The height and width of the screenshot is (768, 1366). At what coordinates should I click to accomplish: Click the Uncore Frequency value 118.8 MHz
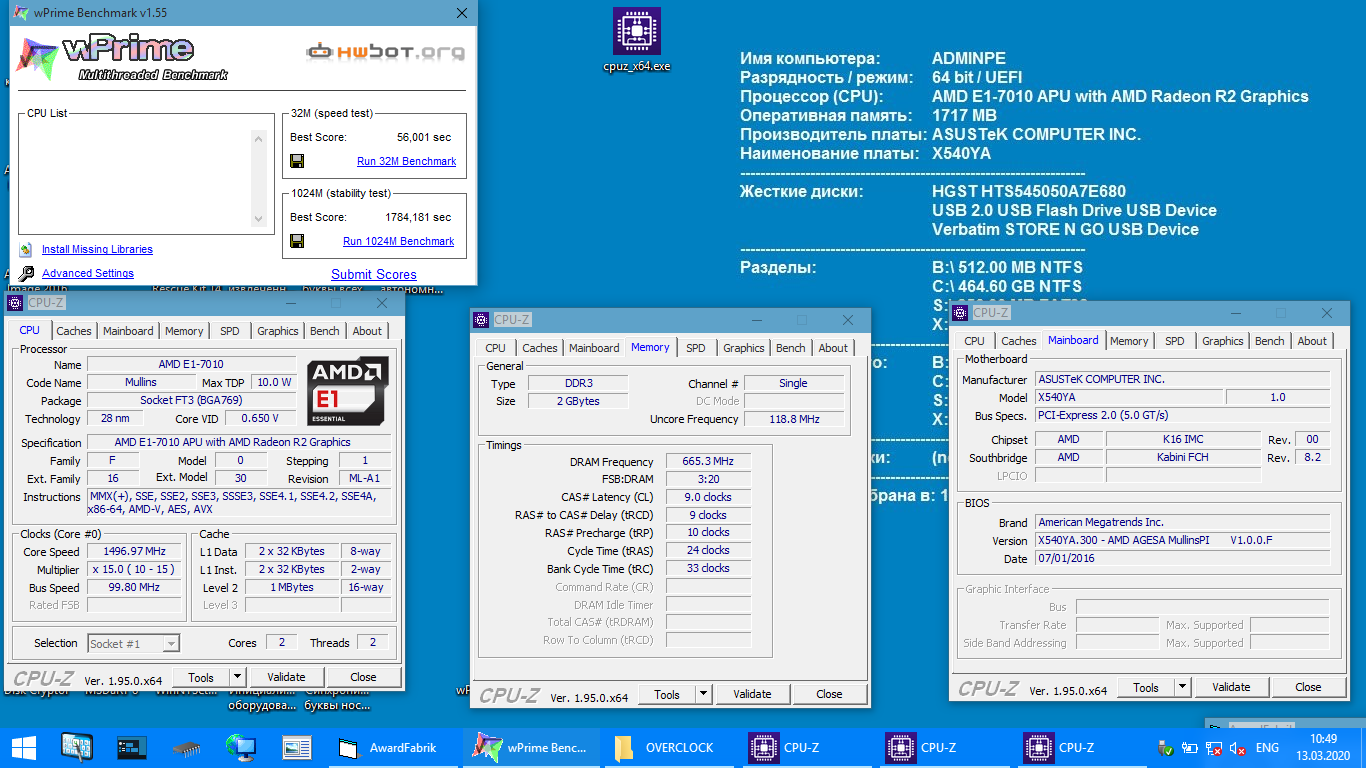(794, 419)
